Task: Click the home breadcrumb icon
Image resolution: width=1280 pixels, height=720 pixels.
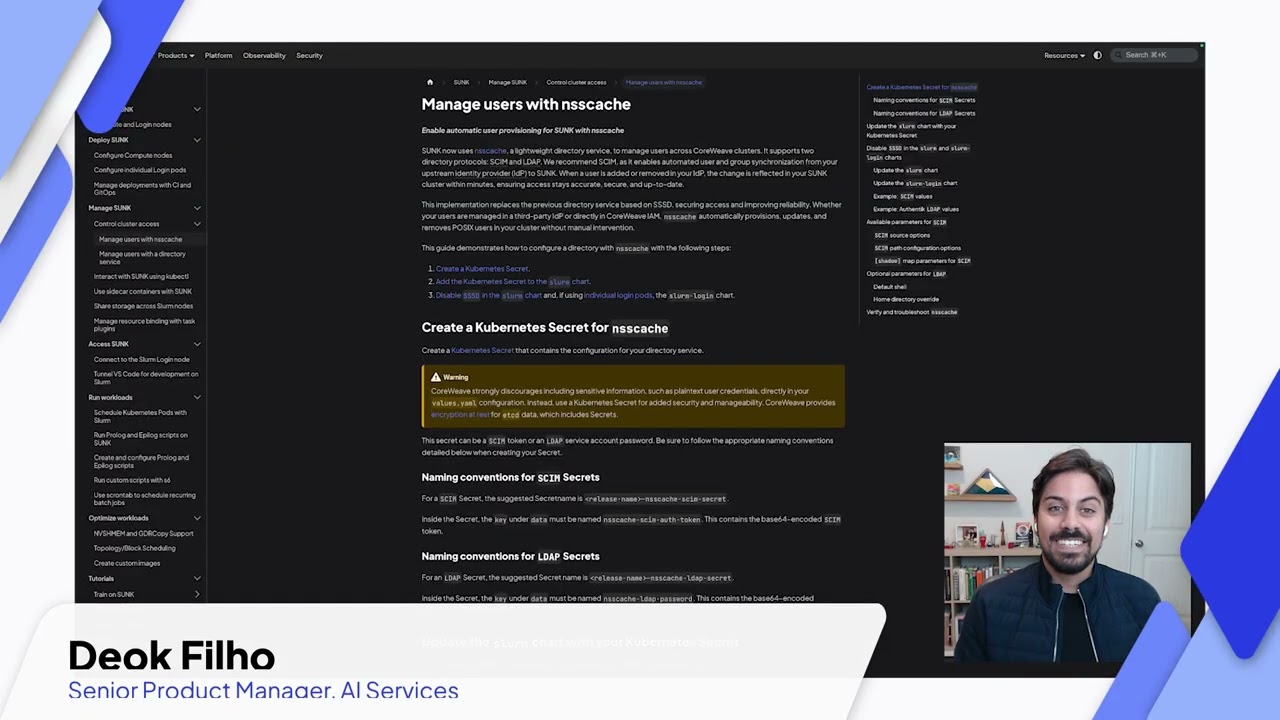Action: pos(430,82)
